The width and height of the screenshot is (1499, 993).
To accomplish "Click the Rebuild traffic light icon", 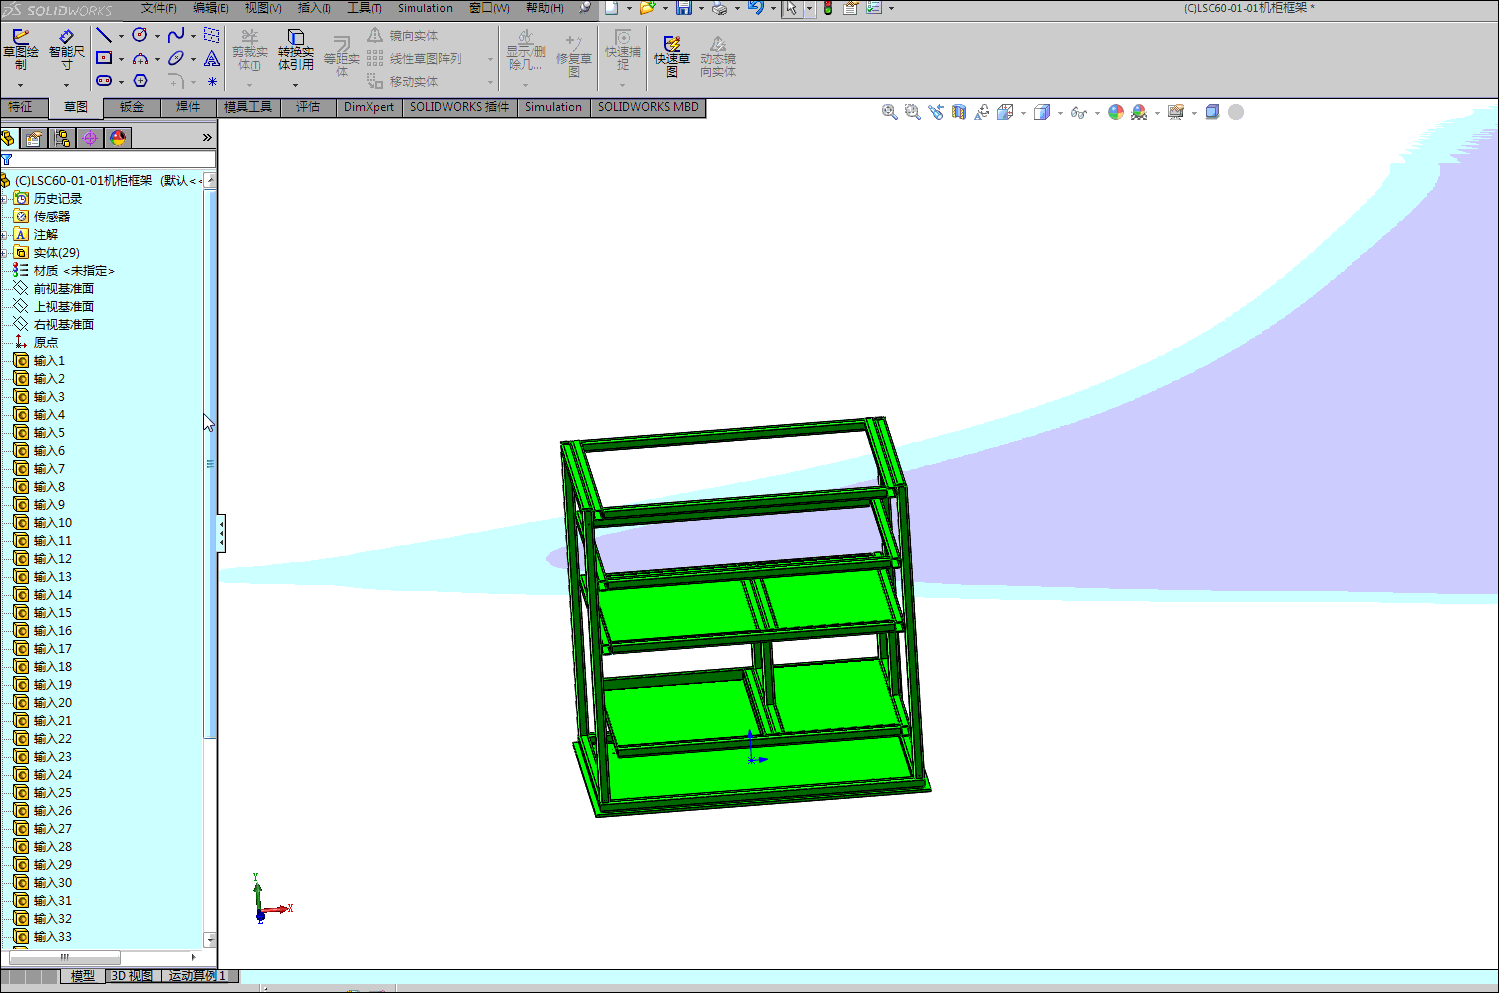I will pyautogui.click(x=828, y=8).
